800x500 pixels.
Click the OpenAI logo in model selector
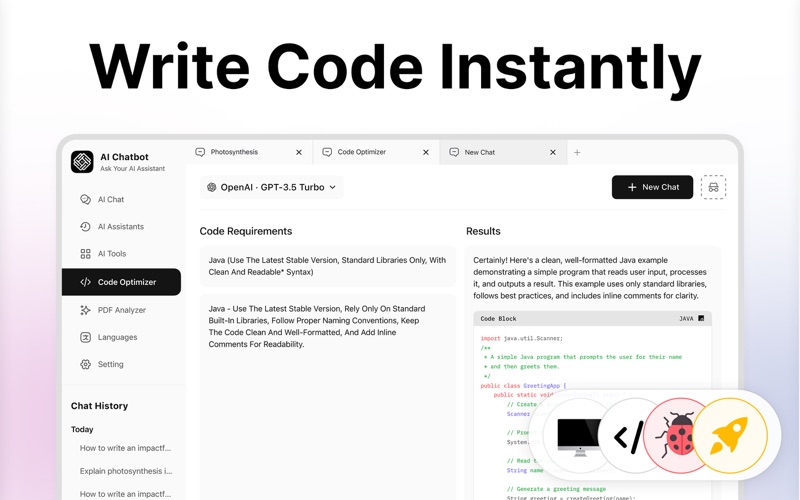pyautogui.click(x=211, y=187)
